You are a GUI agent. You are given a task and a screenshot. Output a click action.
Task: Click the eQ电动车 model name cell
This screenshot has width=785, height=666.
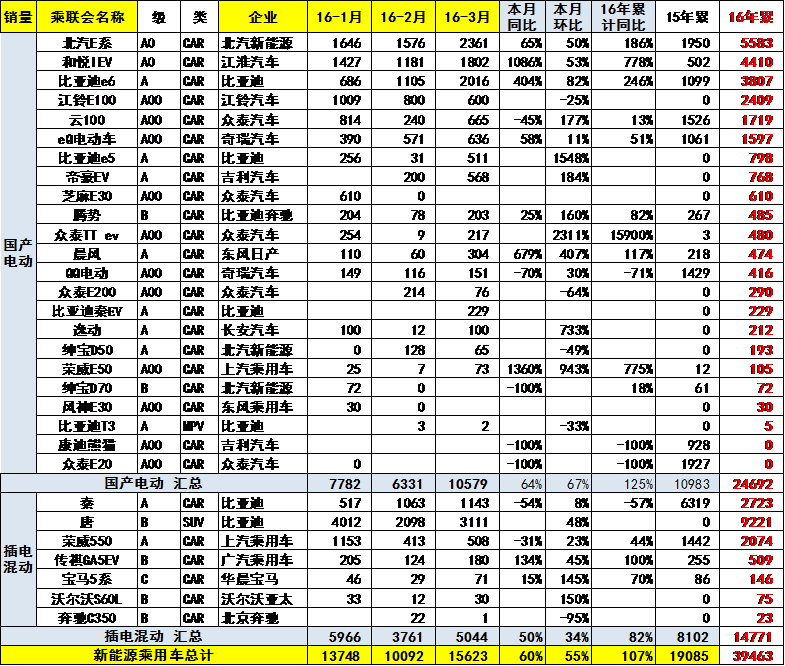tap(87, 139)
